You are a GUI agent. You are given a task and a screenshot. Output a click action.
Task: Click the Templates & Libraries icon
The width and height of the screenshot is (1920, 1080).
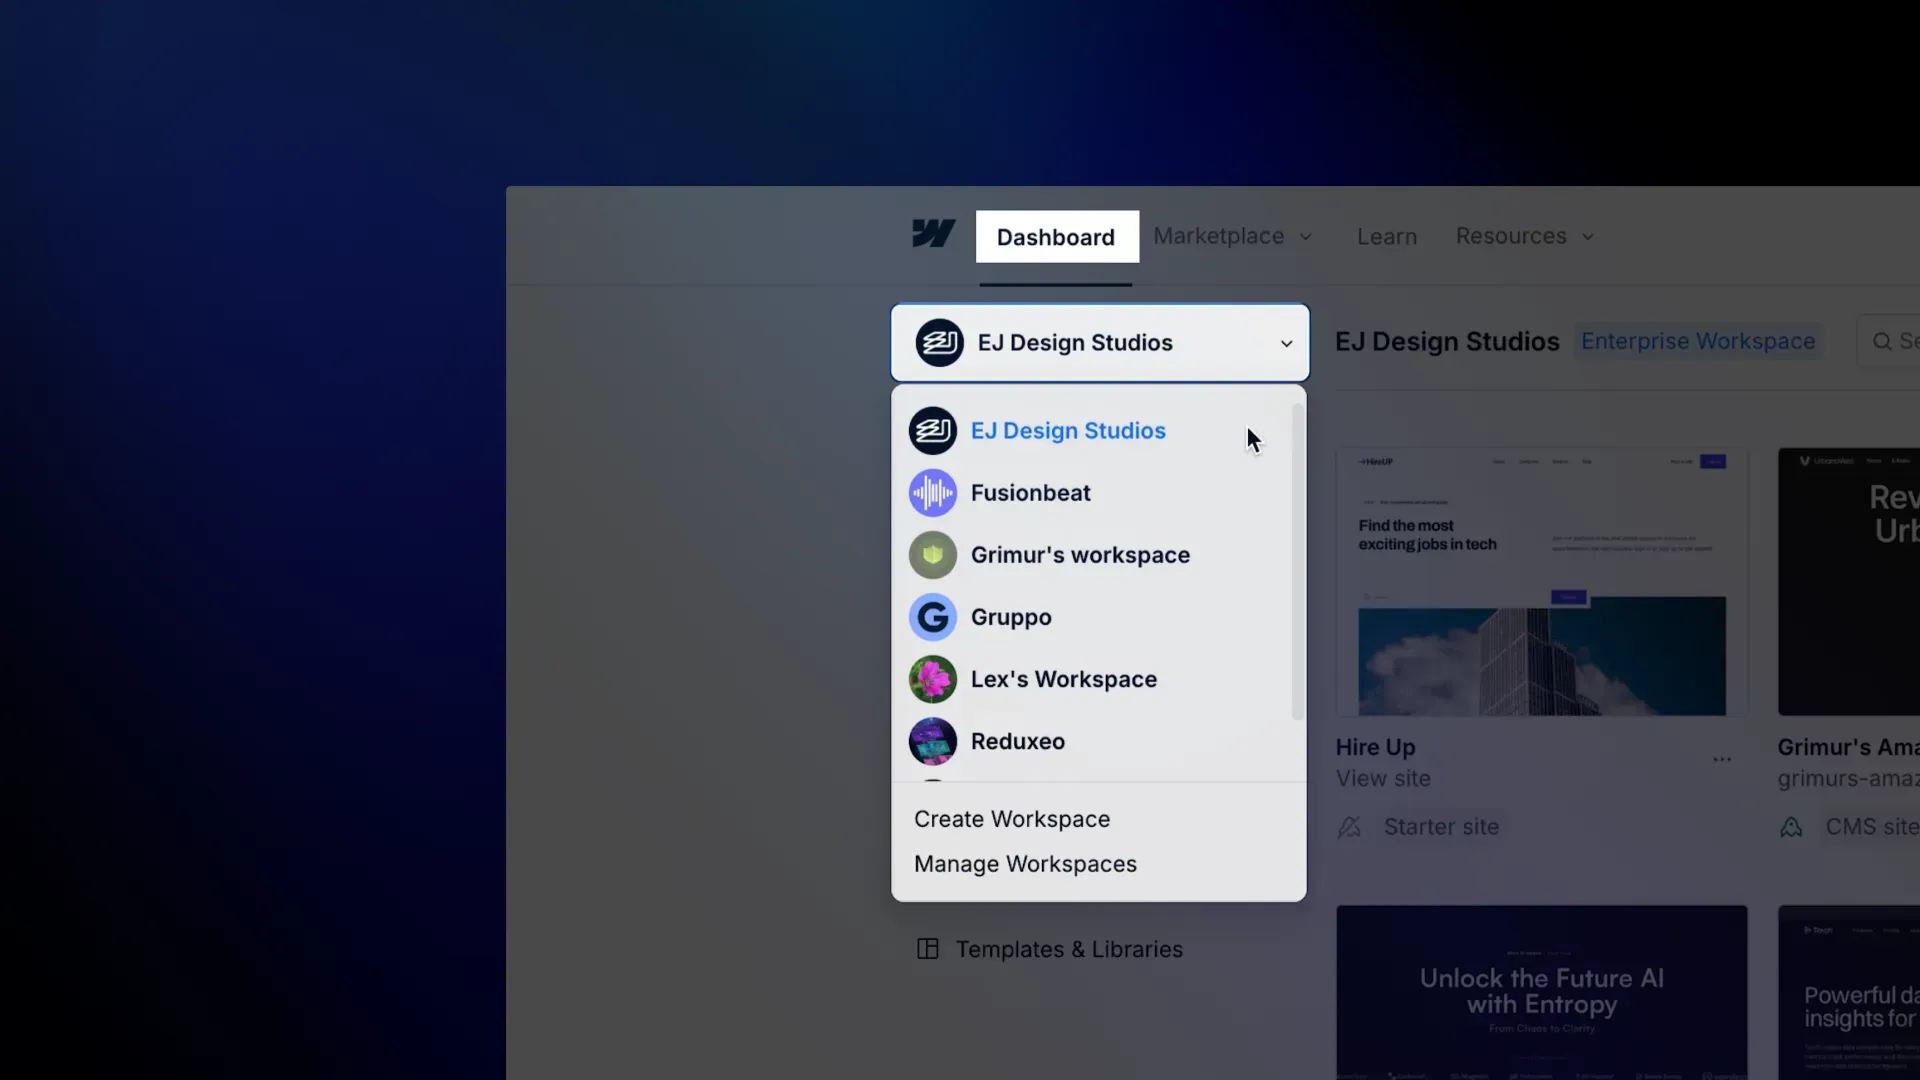tap(927, 949)
